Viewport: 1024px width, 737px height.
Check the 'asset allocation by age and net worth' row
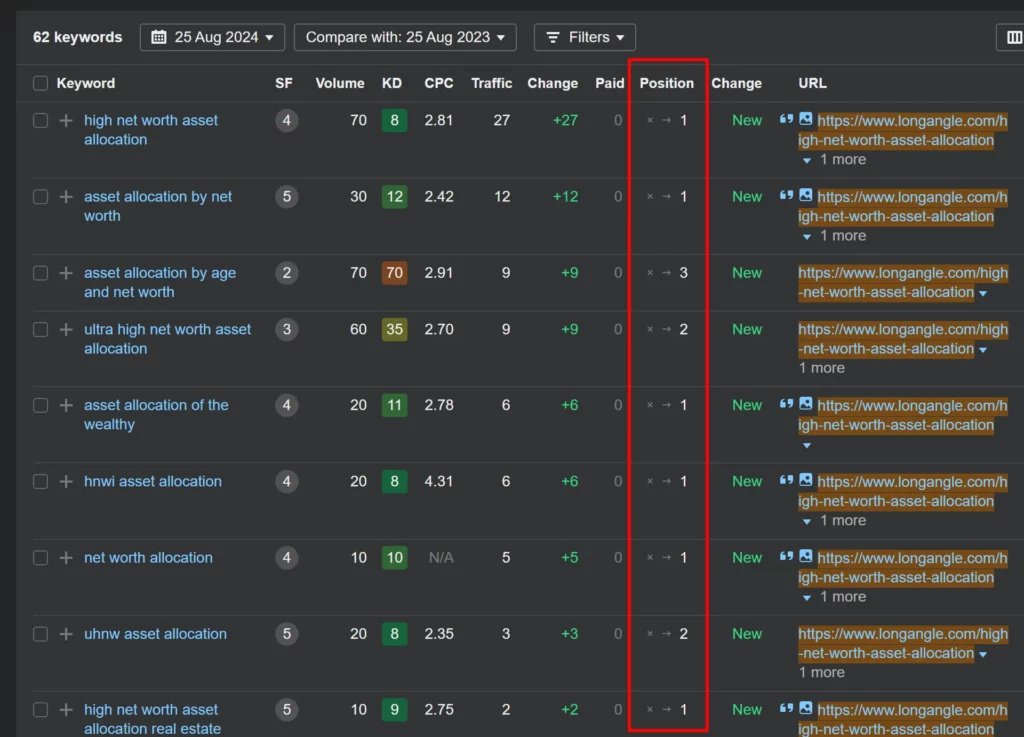point(41,272)
